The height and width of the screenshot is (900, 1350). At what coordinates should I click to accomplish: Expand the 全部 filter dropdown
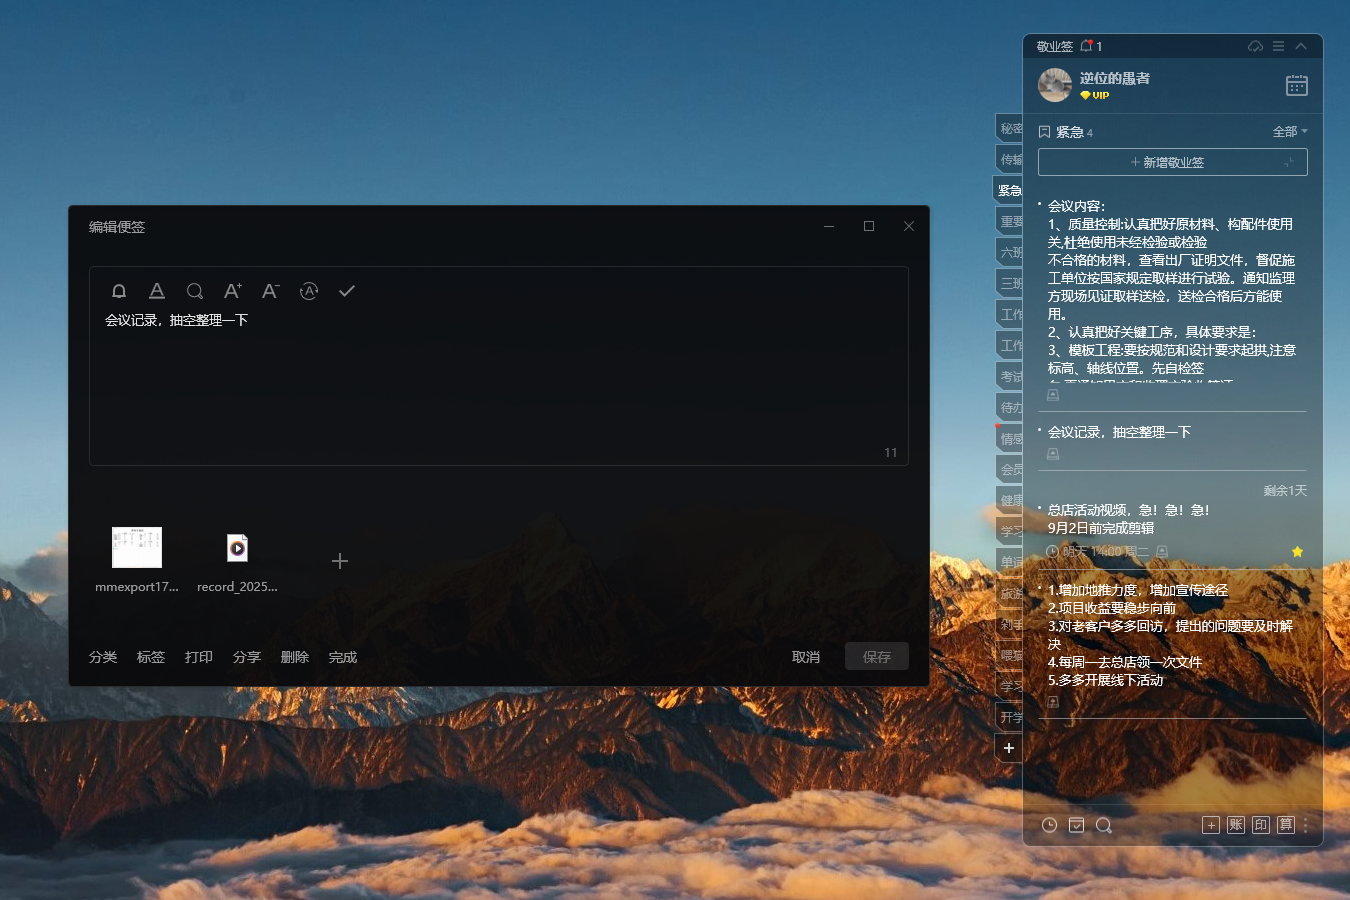pyautogui.click(x=1290, y=132)
